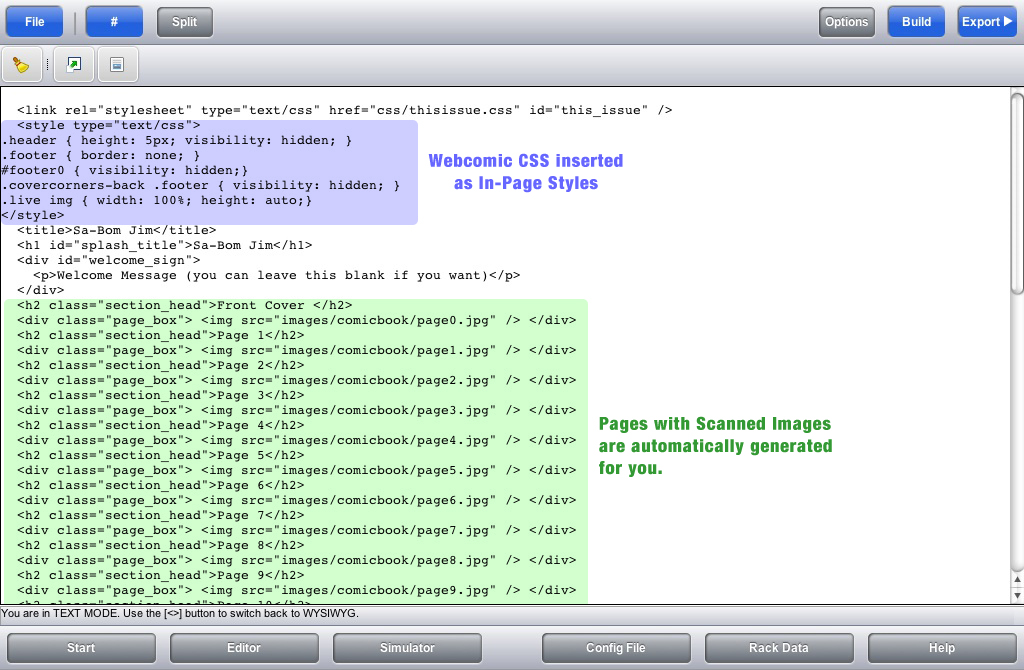Click the Page 2 section_head line
The height and width of the screenshot is (670, 1024).
click(161, 366)
